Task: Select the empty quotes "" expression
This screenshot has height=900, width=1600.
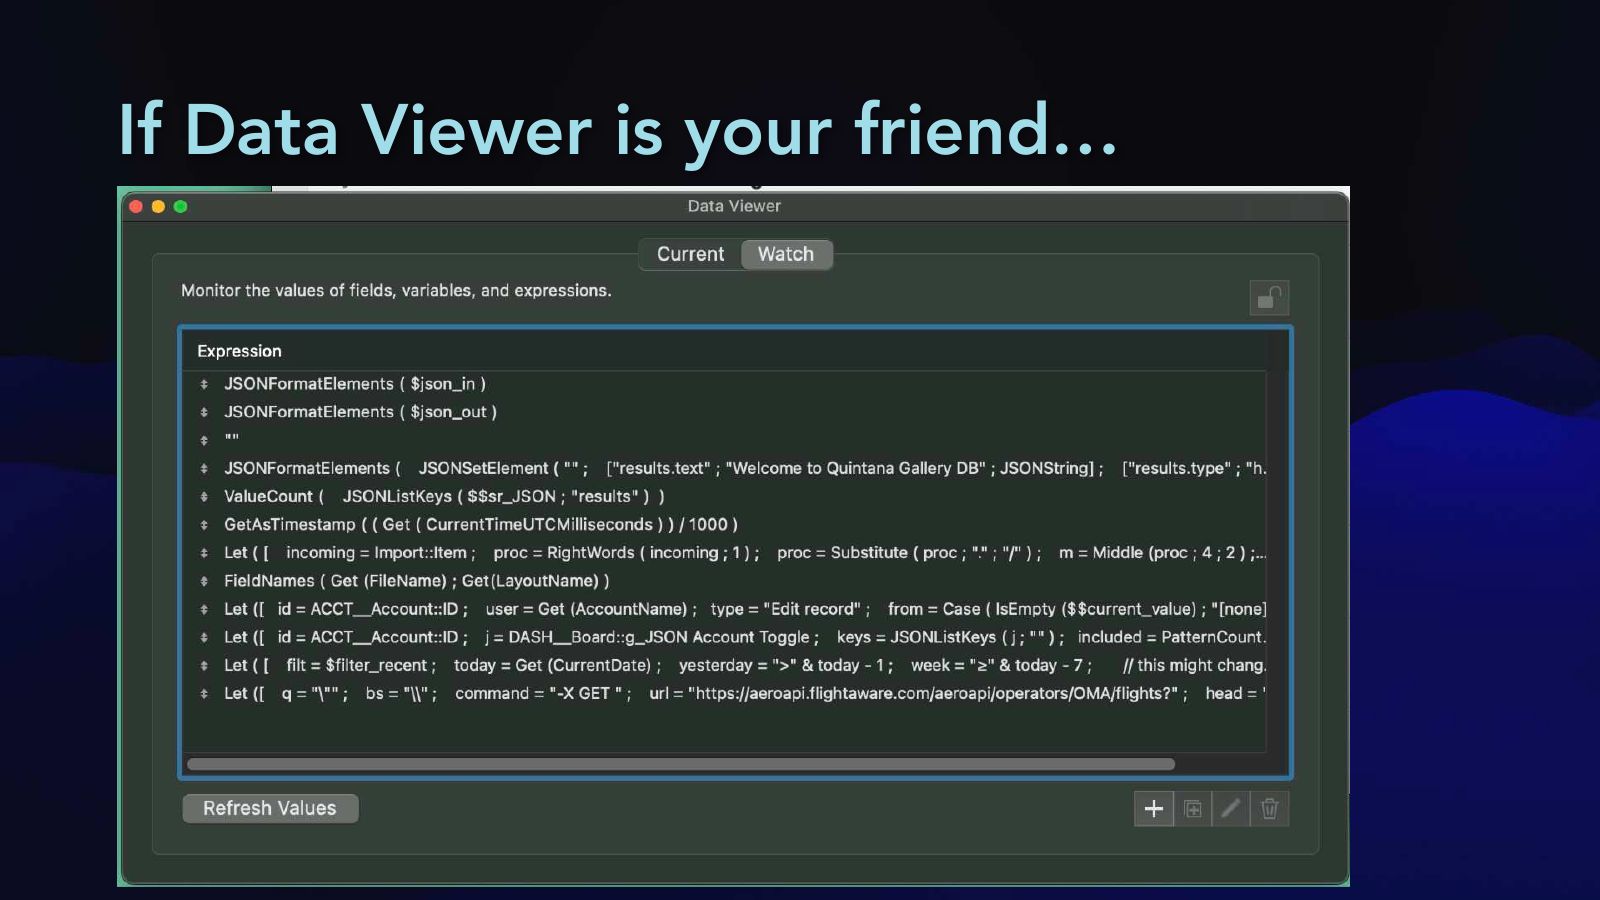Action: pos(232,440)
